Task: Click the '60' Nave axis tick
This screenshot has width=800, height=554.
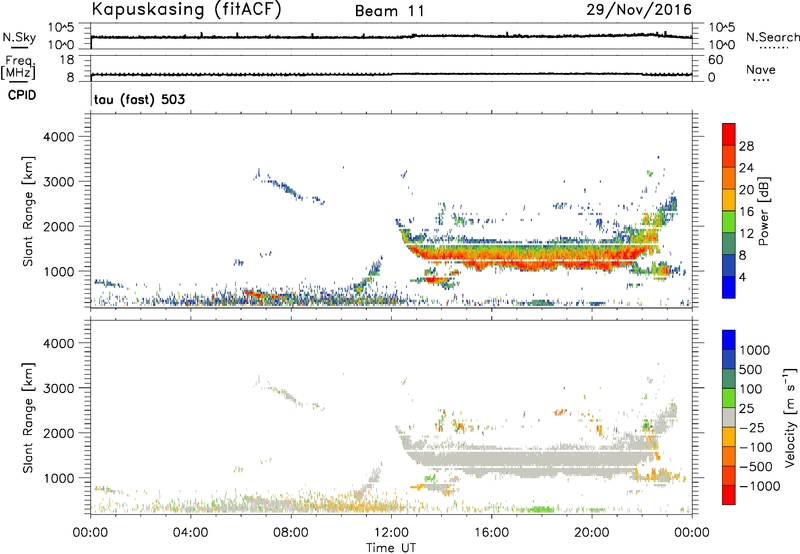Action: click(x=715, y=60)
